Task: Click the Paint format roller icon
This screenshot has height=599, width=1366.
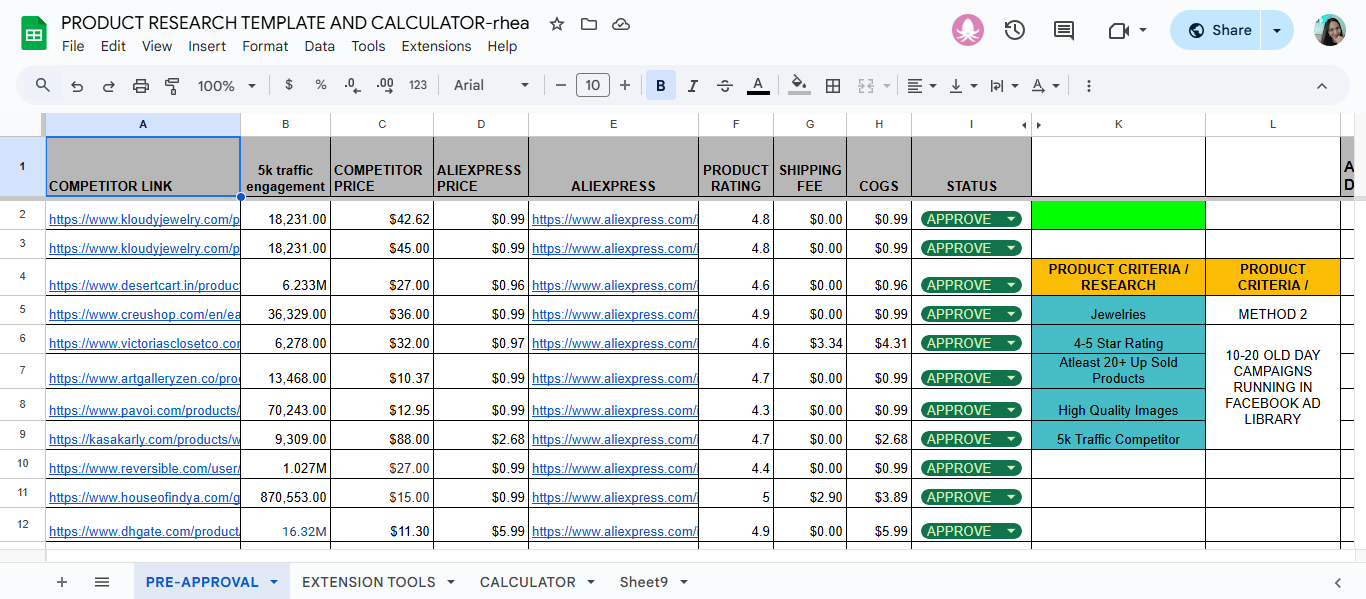Action: (x=172, y=86)
